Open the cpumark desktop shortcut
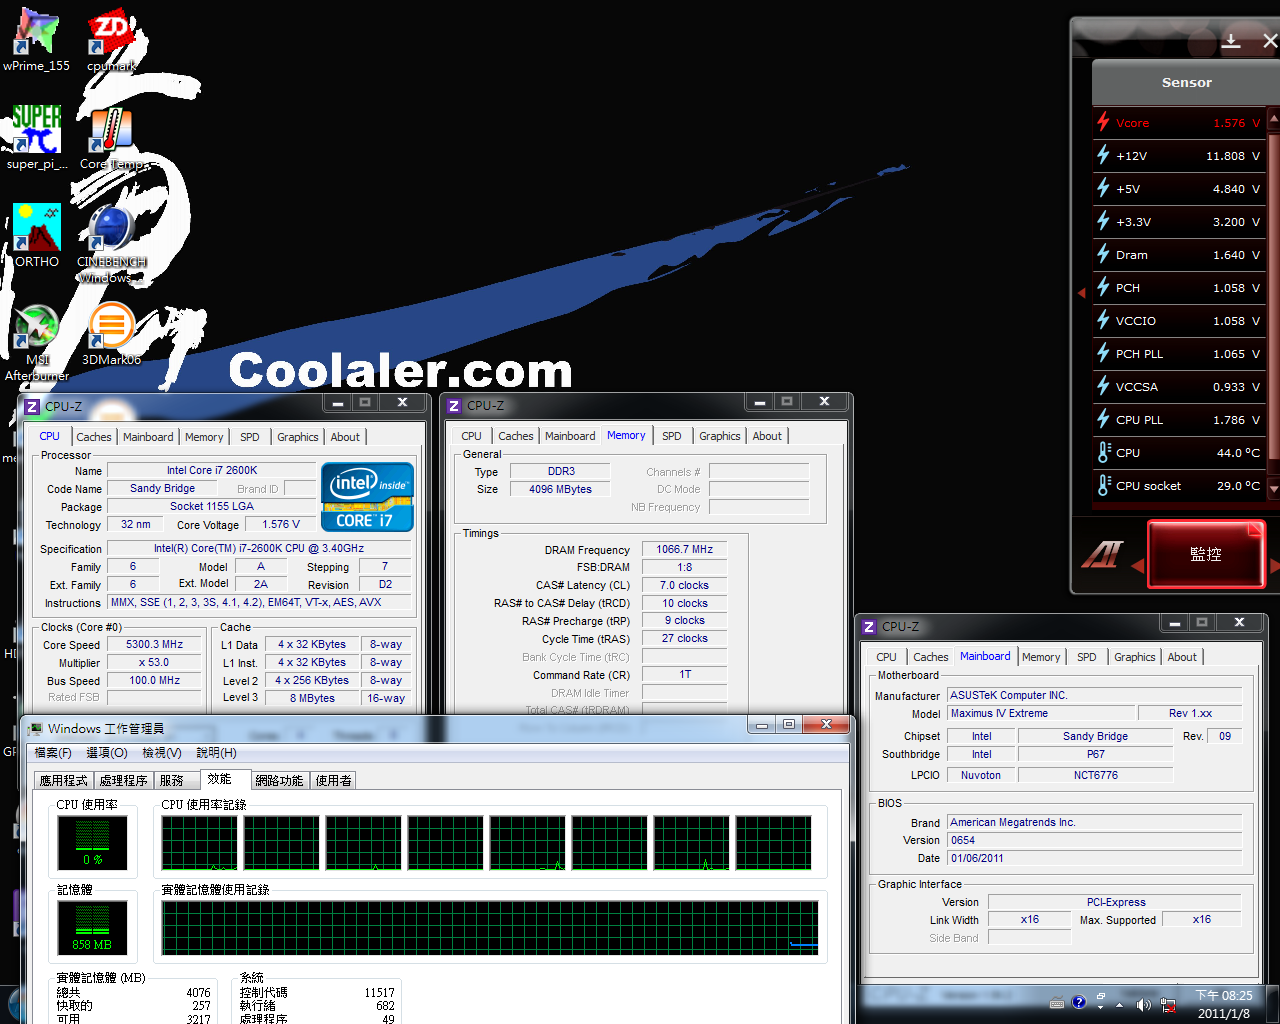1280x1024 pixels. coord(111,40)
